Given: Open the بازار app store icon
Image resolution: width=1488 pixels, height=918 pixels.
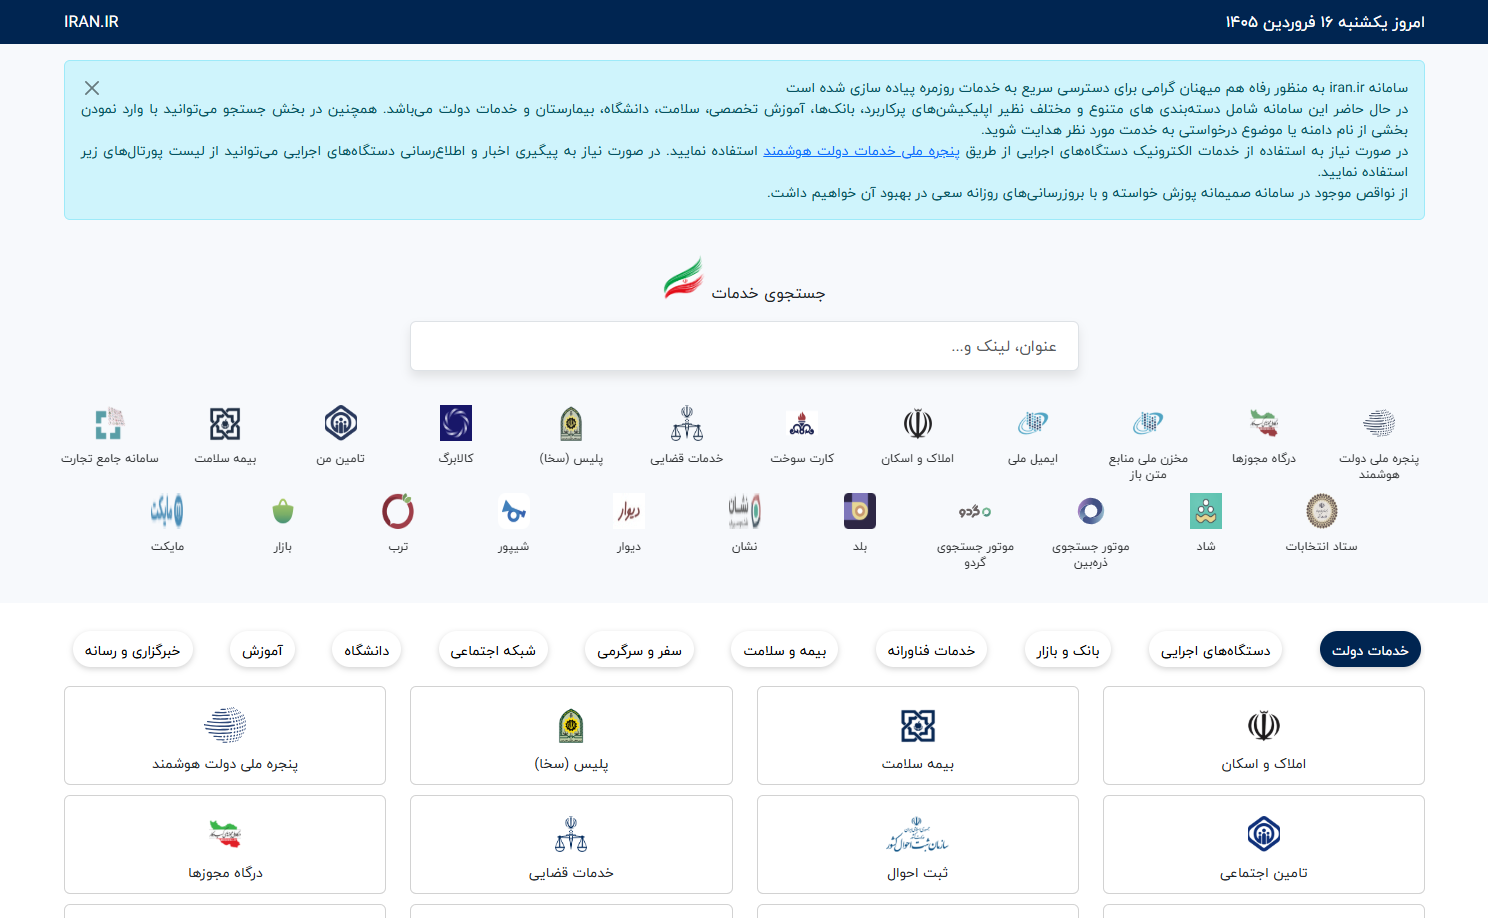Looking at the screenshot, I should pyautogui.click(x=283, y=511).
